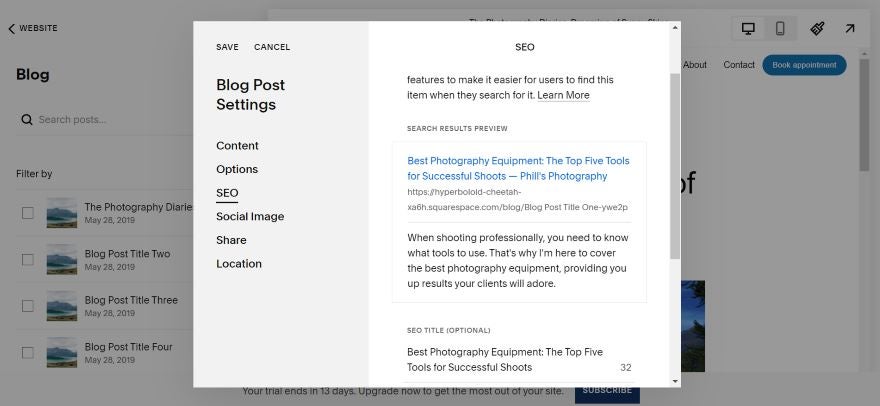The image size is (880, 406).
Task: Tick checkbox for Blog Post Title Three
Action: pyautogui.click(x=28, y=306)
